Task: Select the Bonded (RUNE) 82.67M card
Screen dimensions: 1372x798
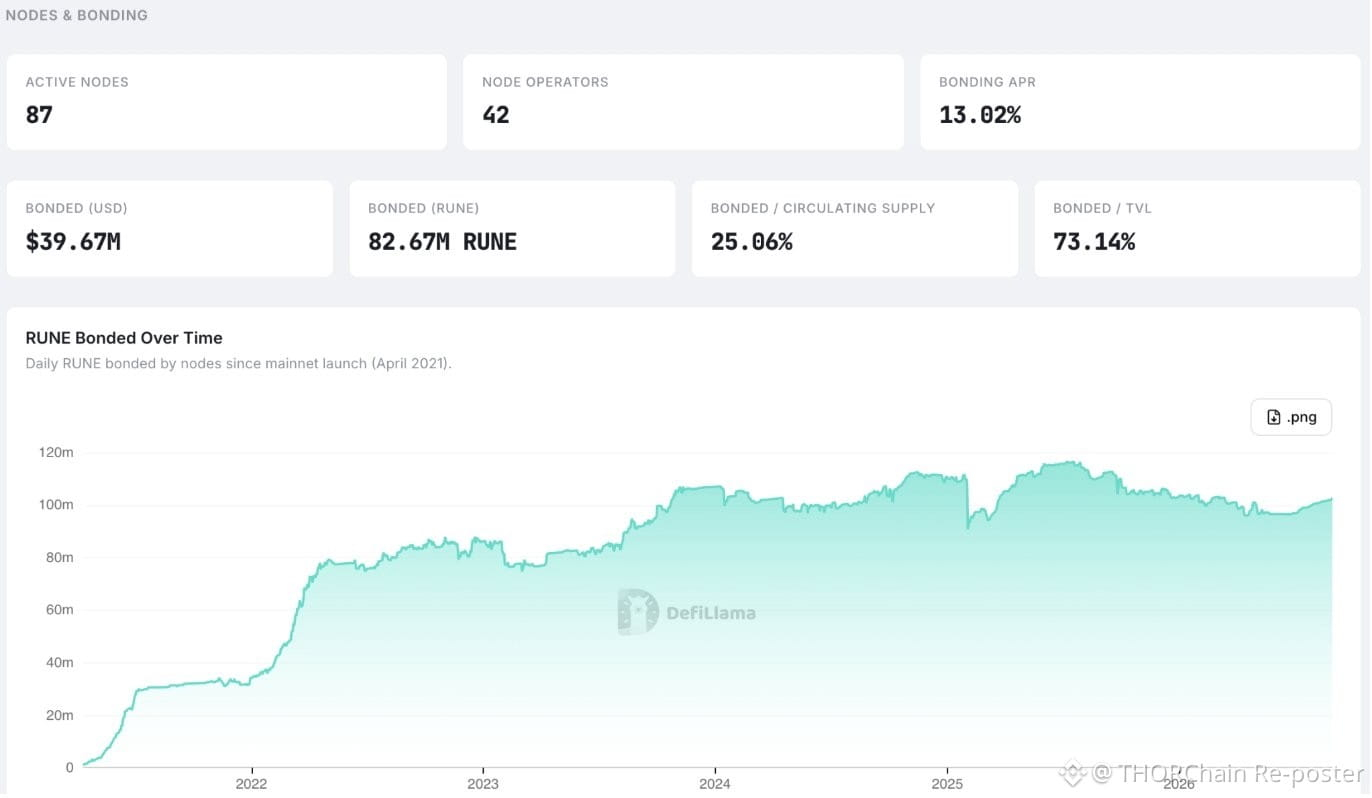Action: [512, 228]
